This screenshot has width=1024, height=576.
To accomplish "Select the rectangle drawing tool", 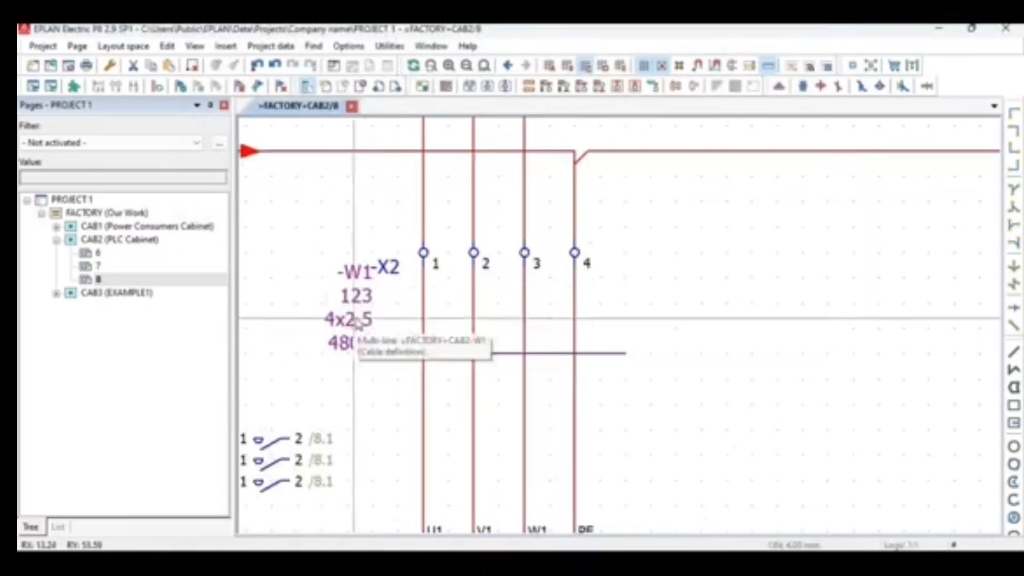I will [x=1014, y=406].
